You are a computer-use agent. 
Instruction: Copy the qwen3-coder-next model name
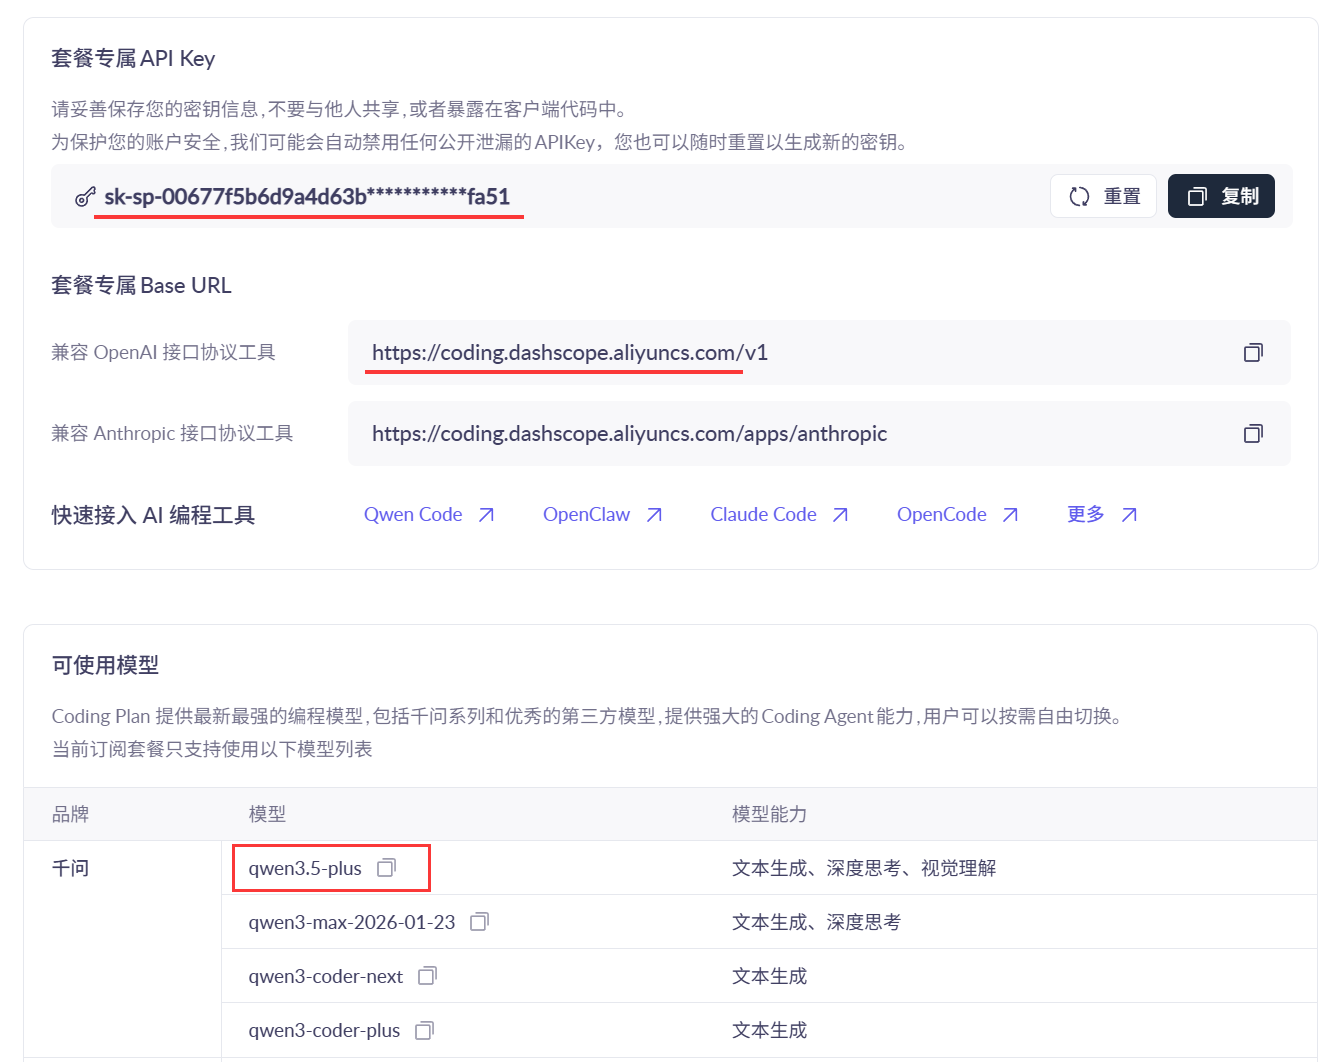click(427, 976)
